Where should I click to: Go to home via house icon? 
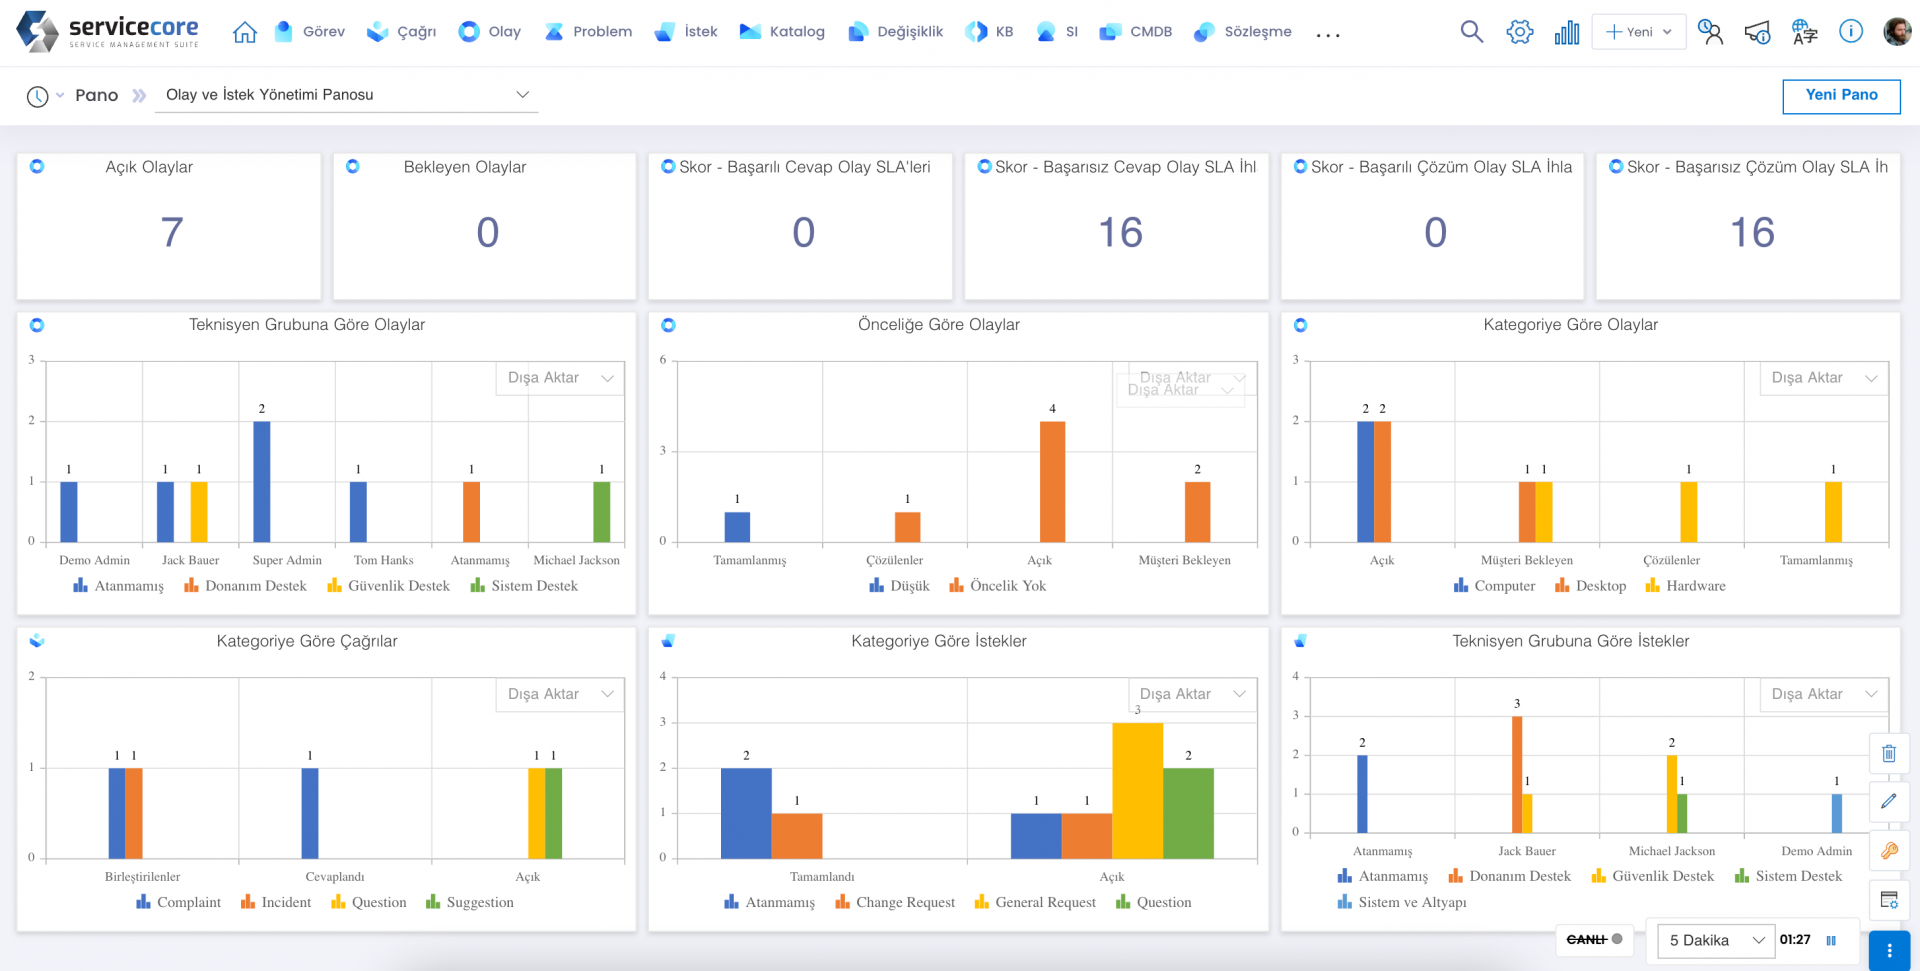244,33
